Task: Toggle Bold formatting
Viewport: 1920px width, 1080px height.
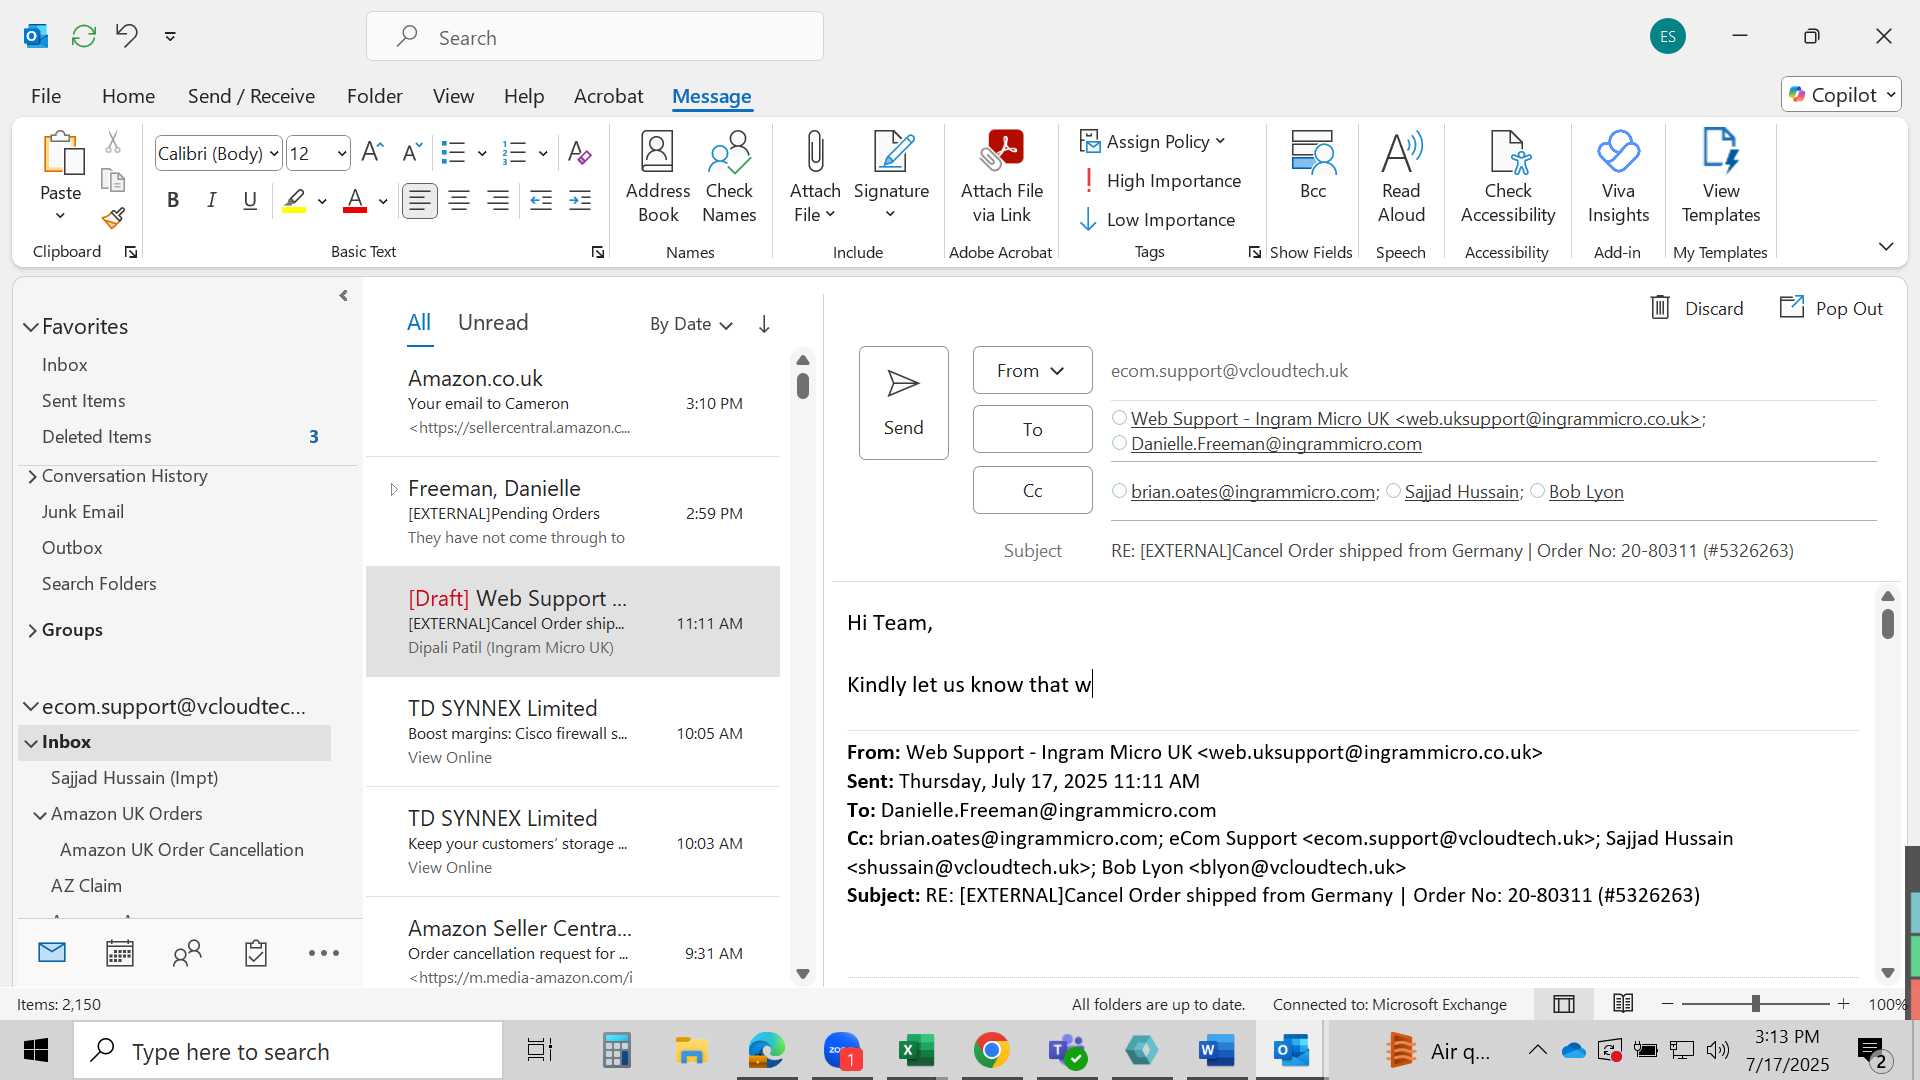Action: point(173,201)
